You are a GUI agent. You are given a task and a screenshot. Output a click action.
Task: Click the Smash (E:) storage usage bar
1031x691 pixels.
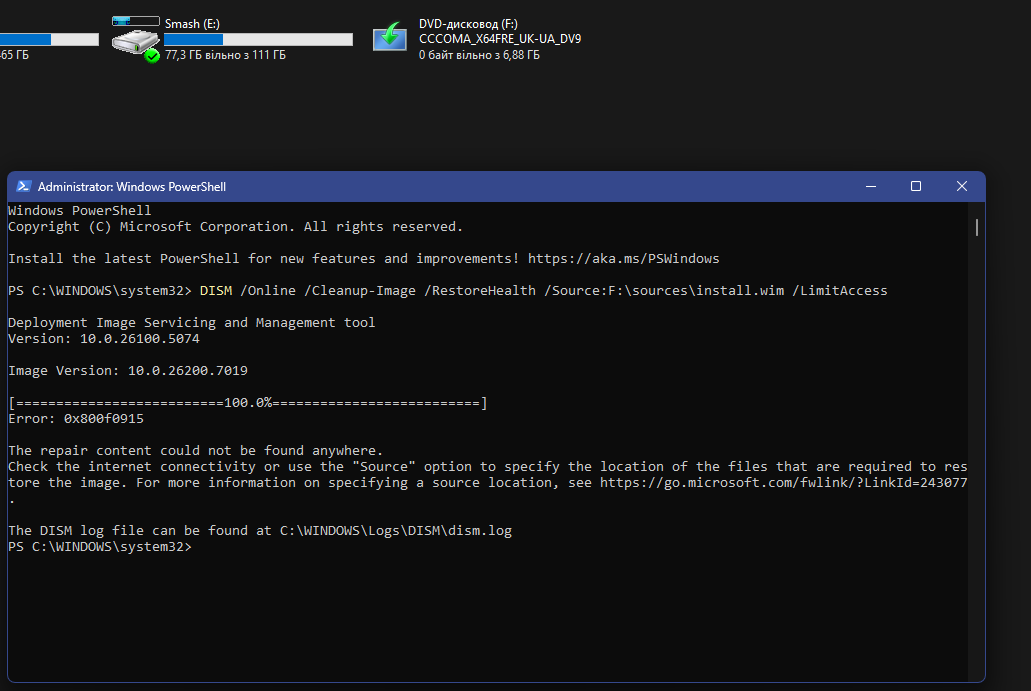258,39
